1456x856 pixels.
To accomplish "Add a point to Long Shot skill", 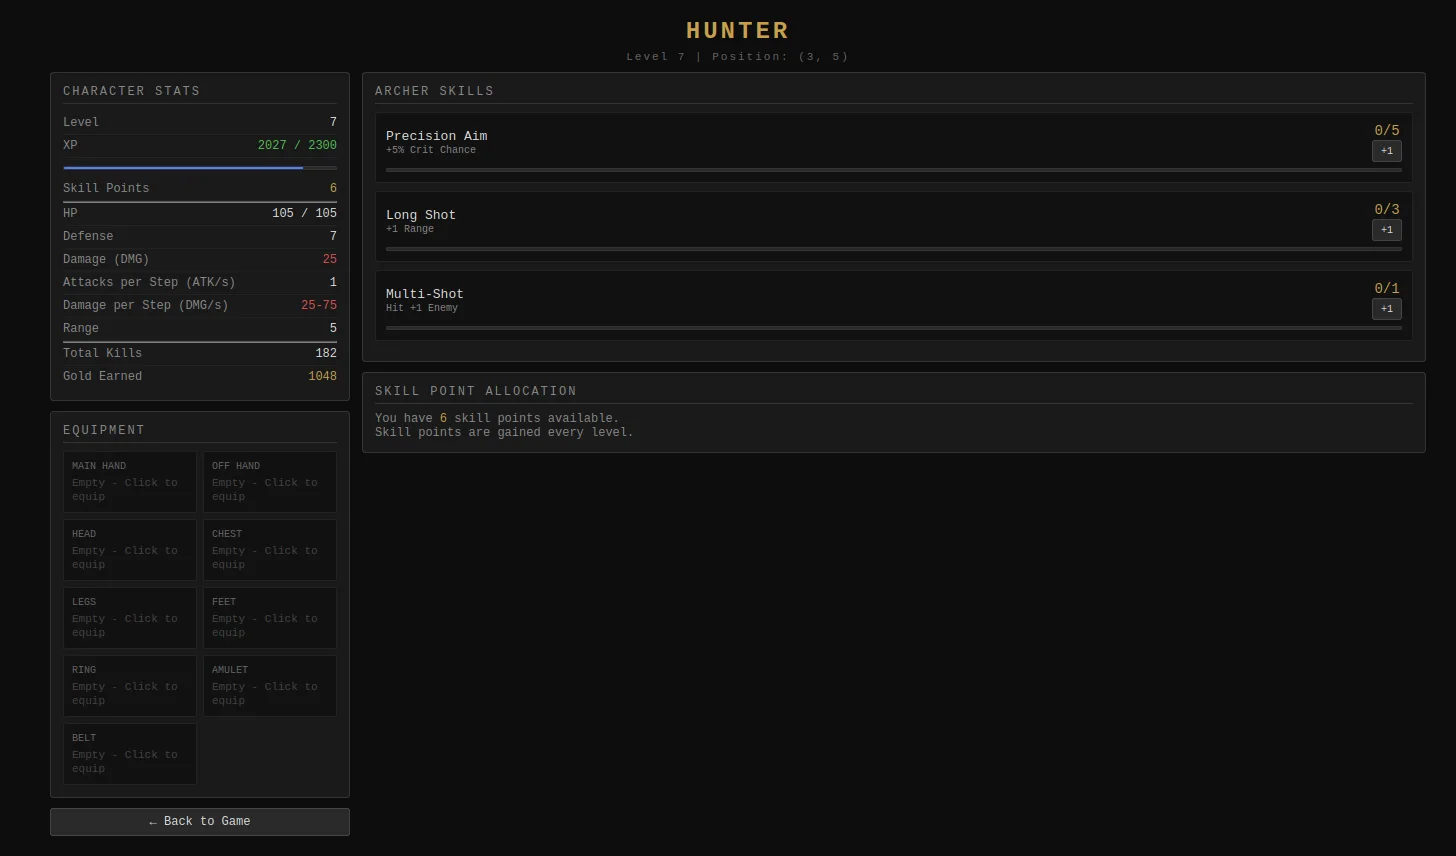I will click(1386, 230).
